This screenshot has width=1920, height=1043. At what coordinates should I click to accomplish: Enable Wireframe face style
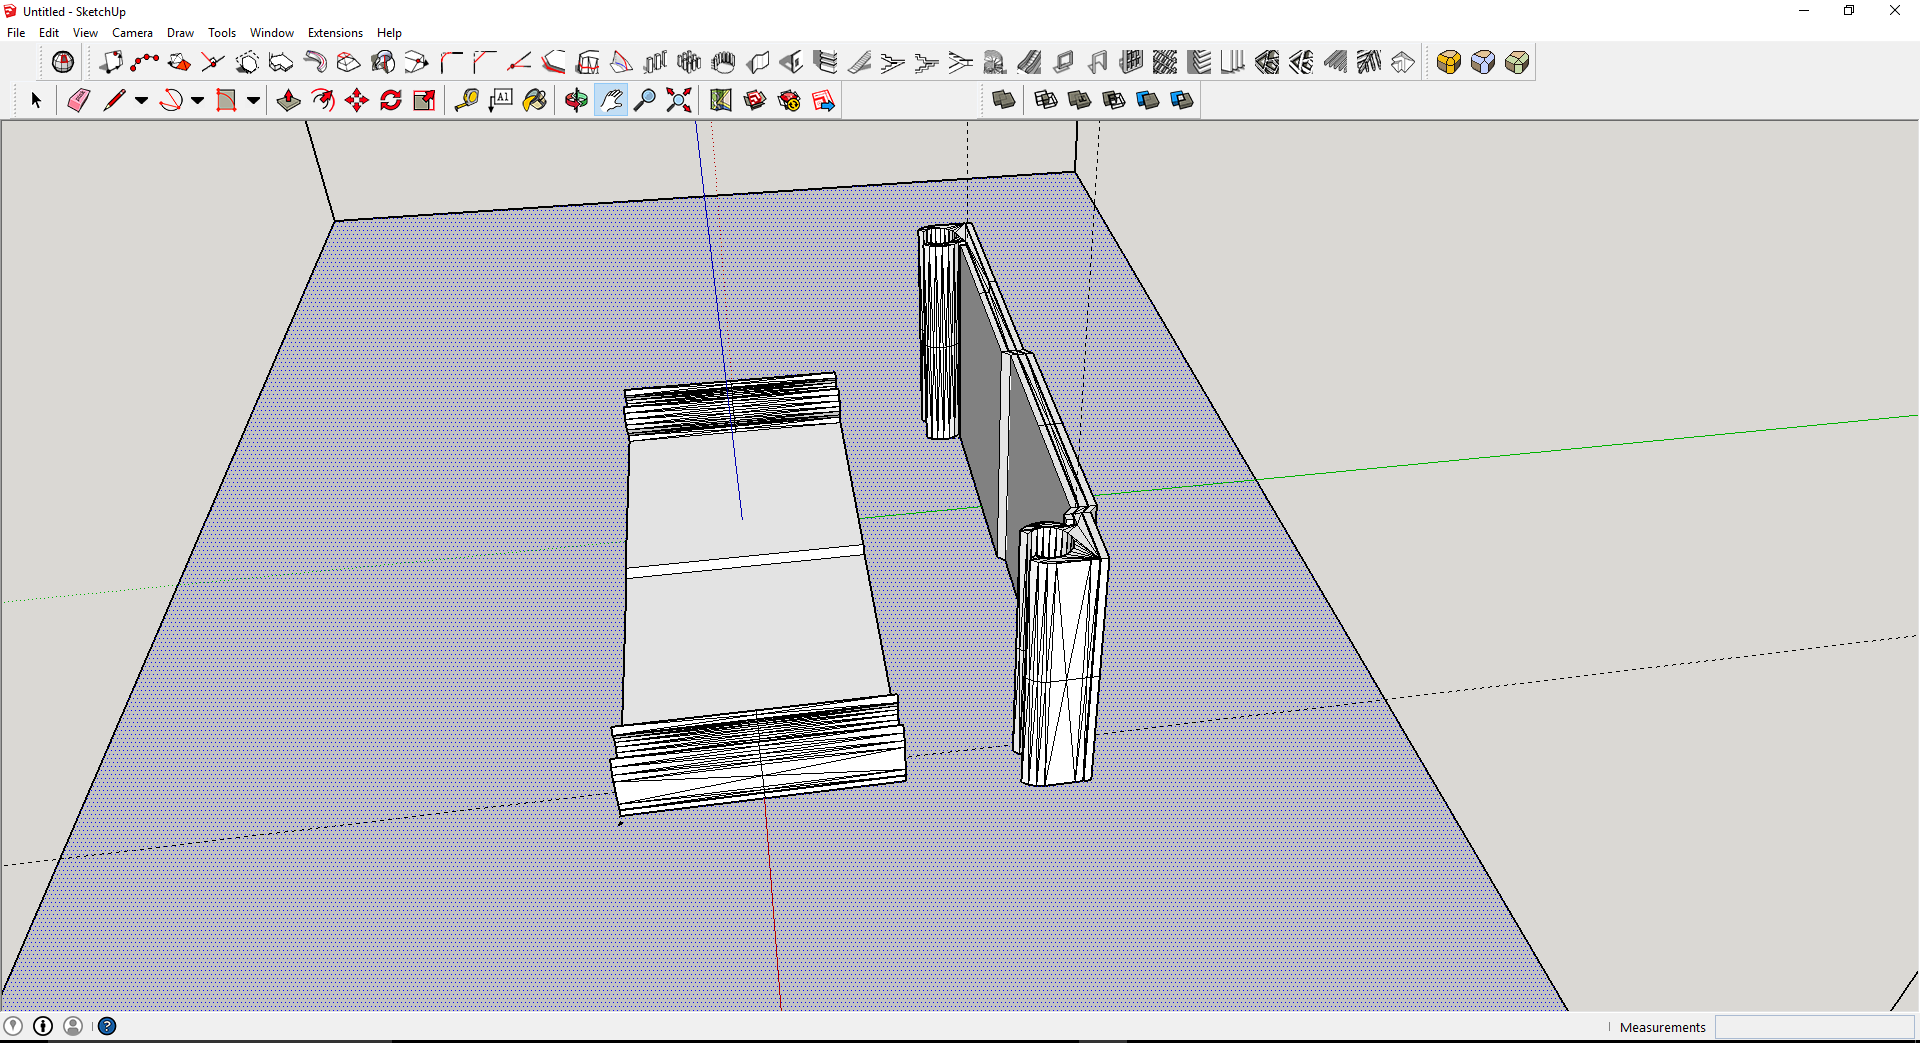pos(1046,100)
